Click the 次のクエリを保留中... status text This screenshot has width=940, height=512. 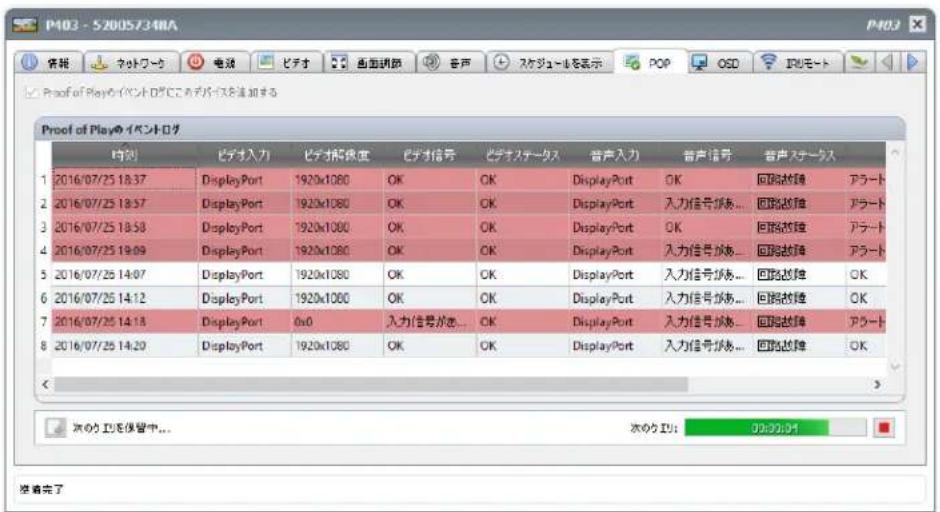122,428
